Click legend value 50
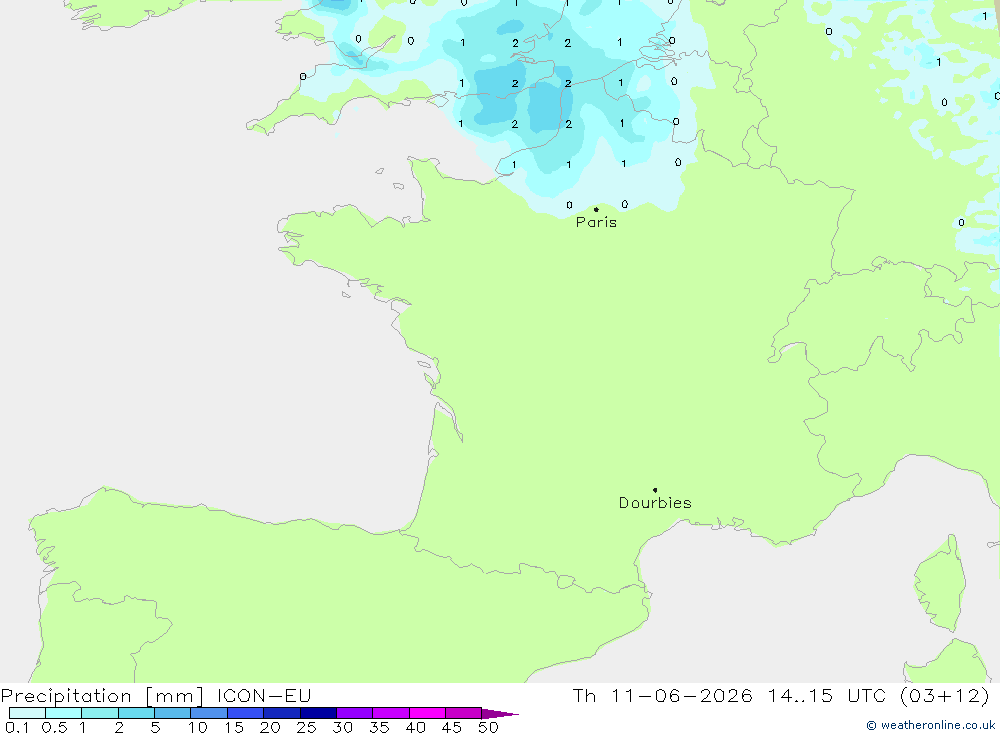 pos(489,727)
